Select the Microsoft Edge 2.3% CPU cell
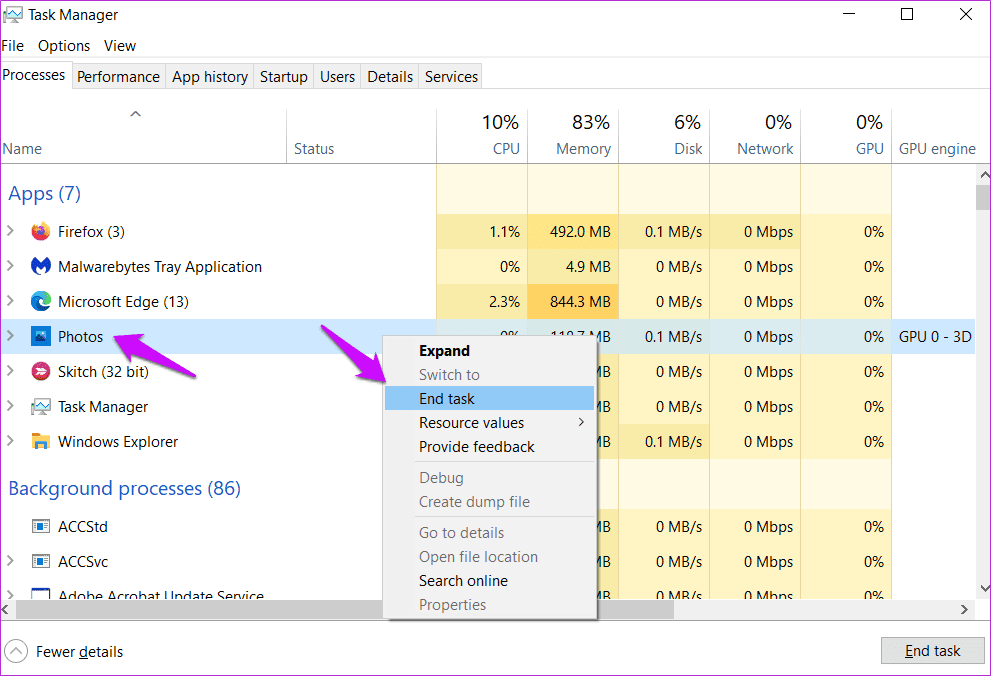 pos(482,301)
